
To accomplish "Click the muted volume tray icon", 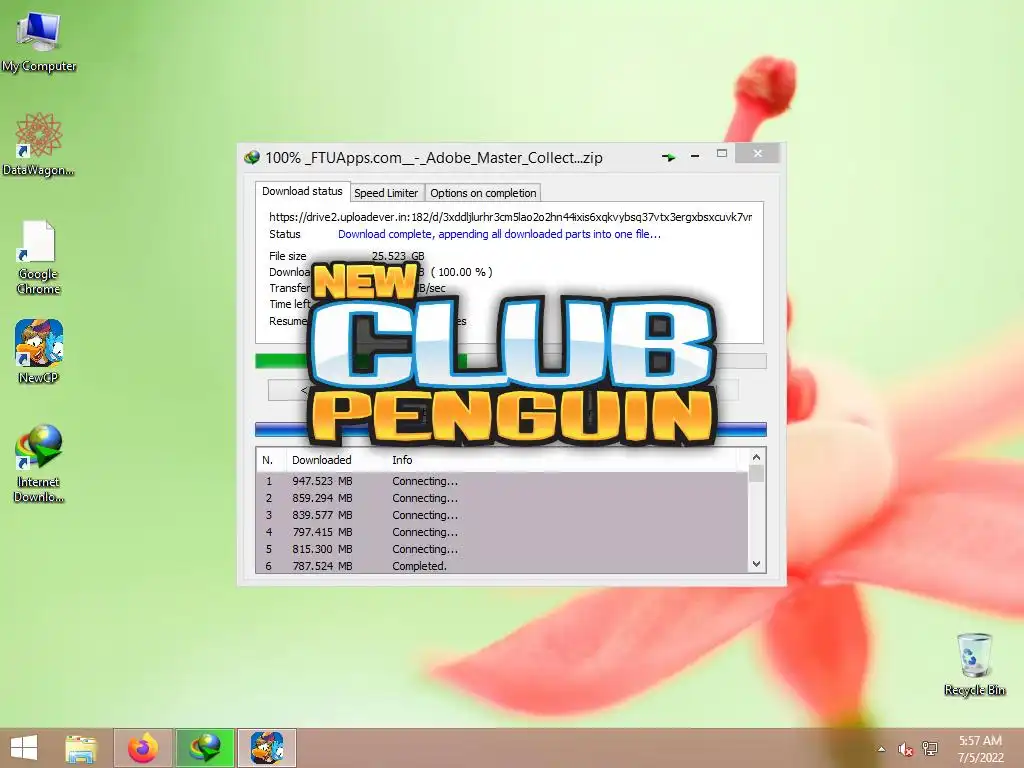I will (x=905, y=749).
